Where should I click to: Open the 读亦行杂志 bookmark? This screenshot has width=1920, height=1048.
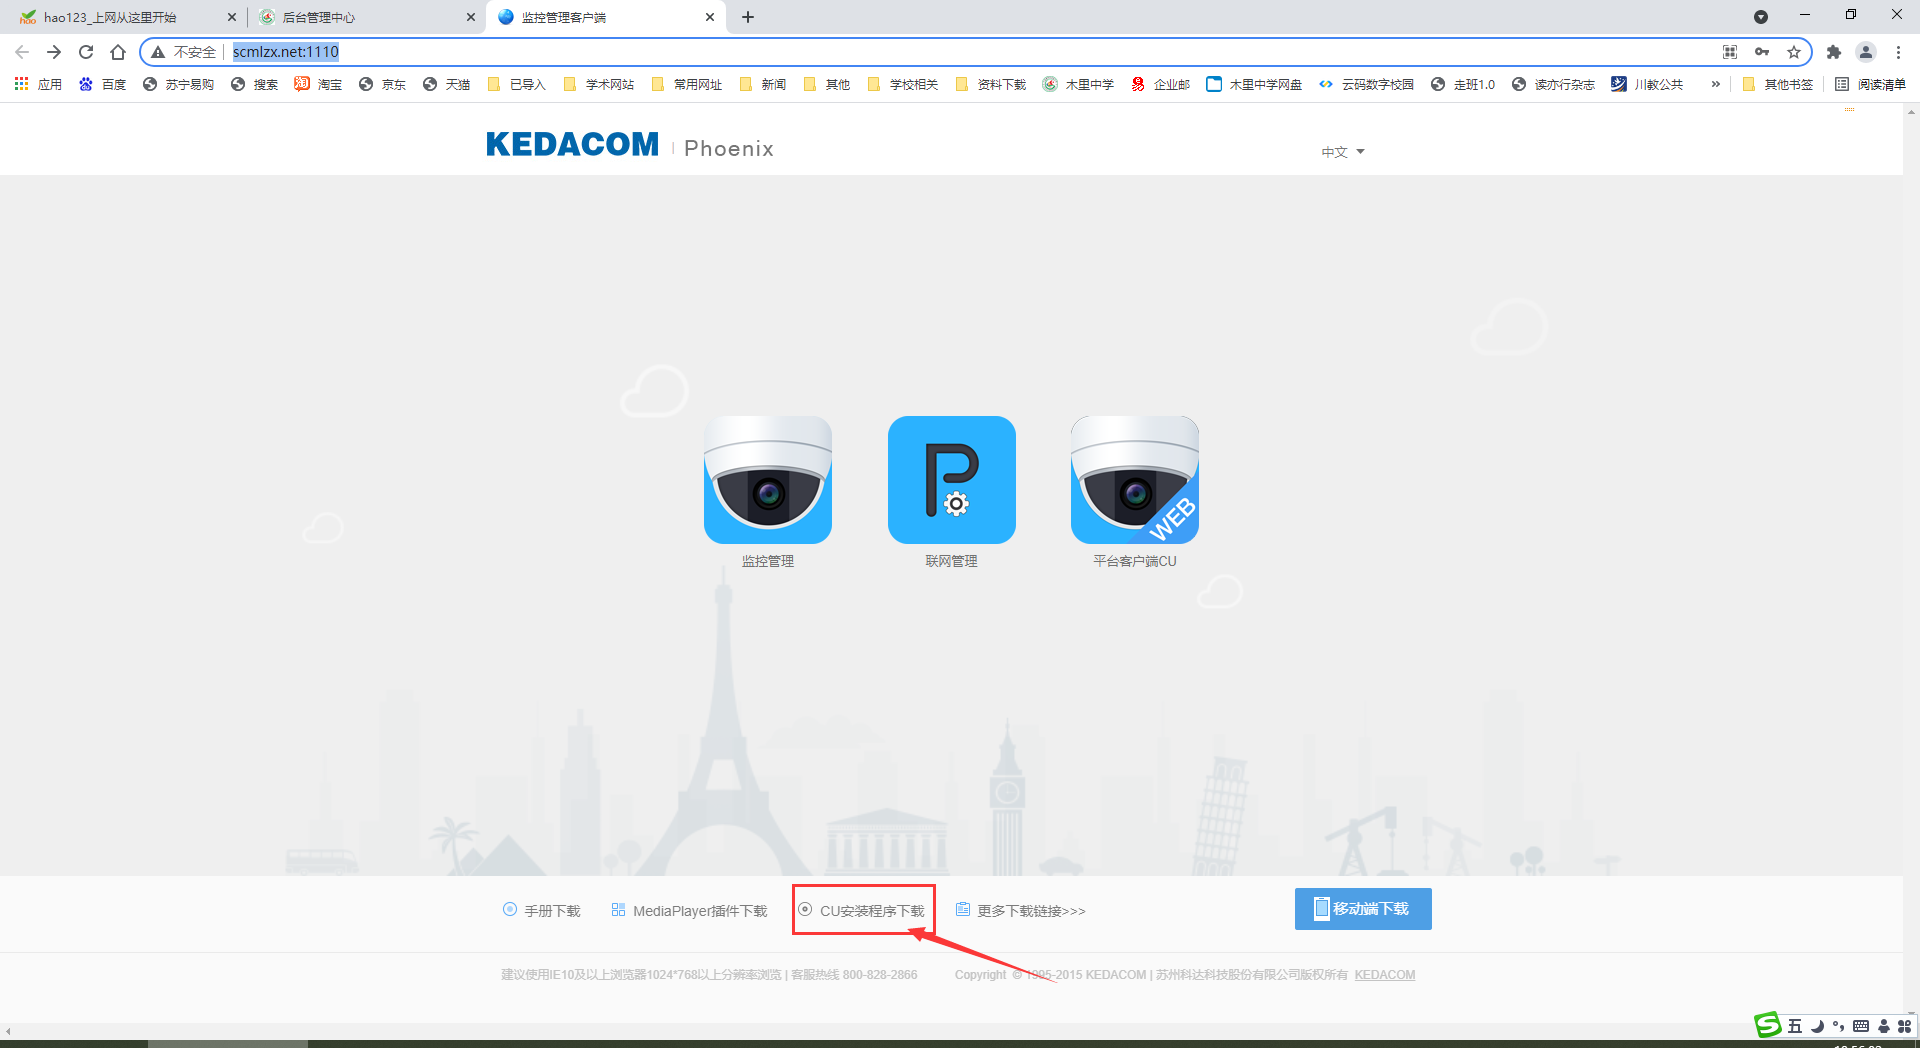click(x=1553, y=84)
